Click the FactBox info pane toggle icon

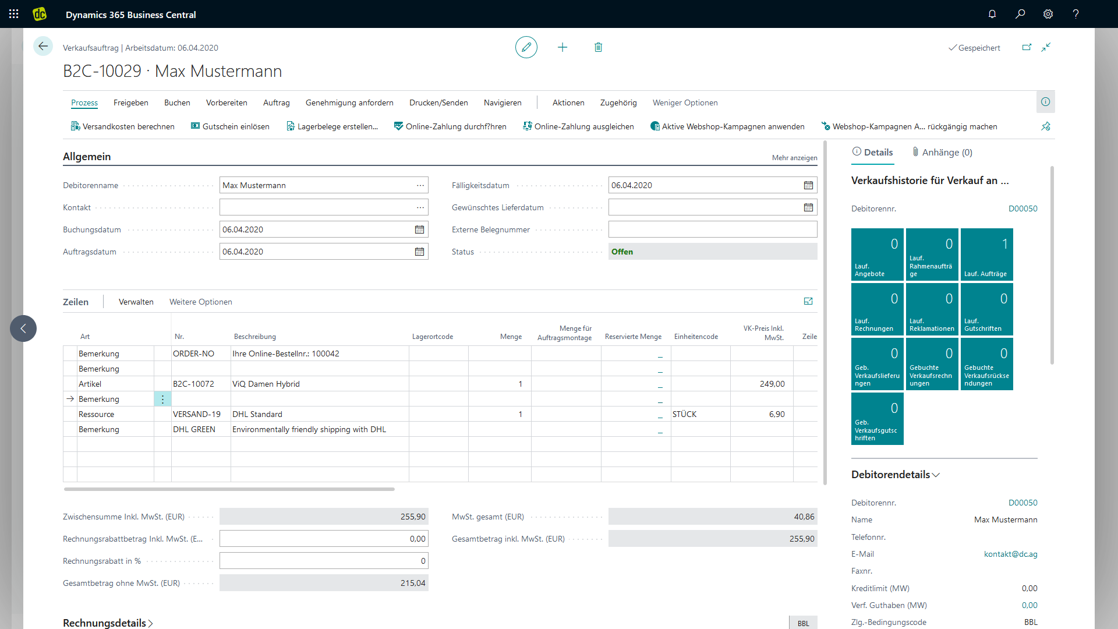pyautogui.click(x=1045, y=102)
